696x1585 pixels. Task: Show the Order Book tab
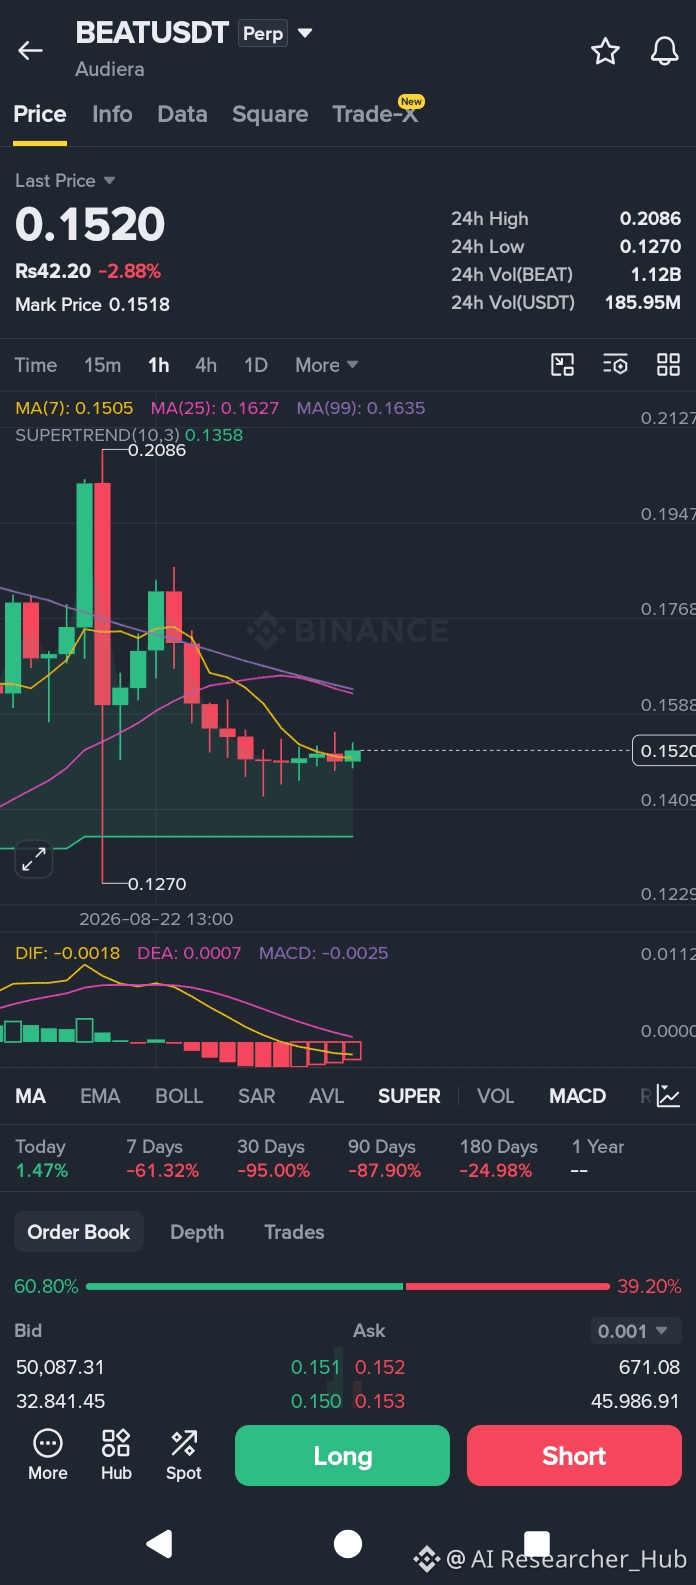click(x=79, y=1232)
